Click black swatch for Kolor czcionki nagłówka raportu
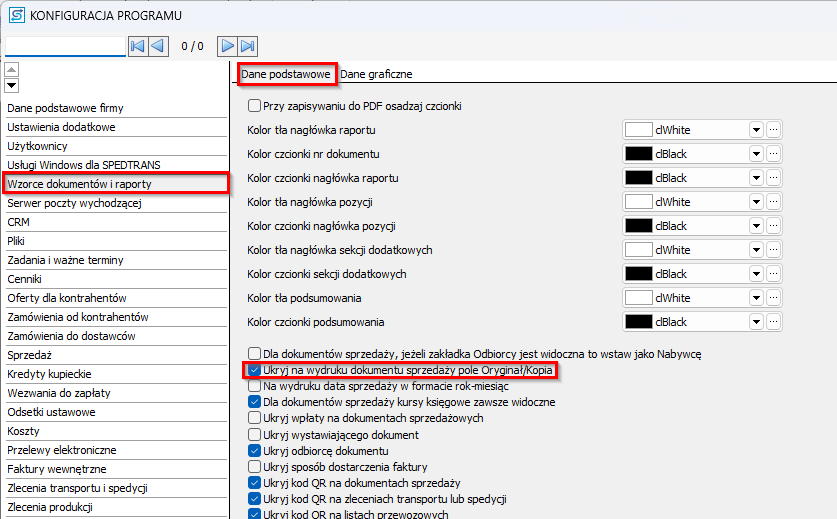Viewport: 837px width, 519px height. click(638, 178)
